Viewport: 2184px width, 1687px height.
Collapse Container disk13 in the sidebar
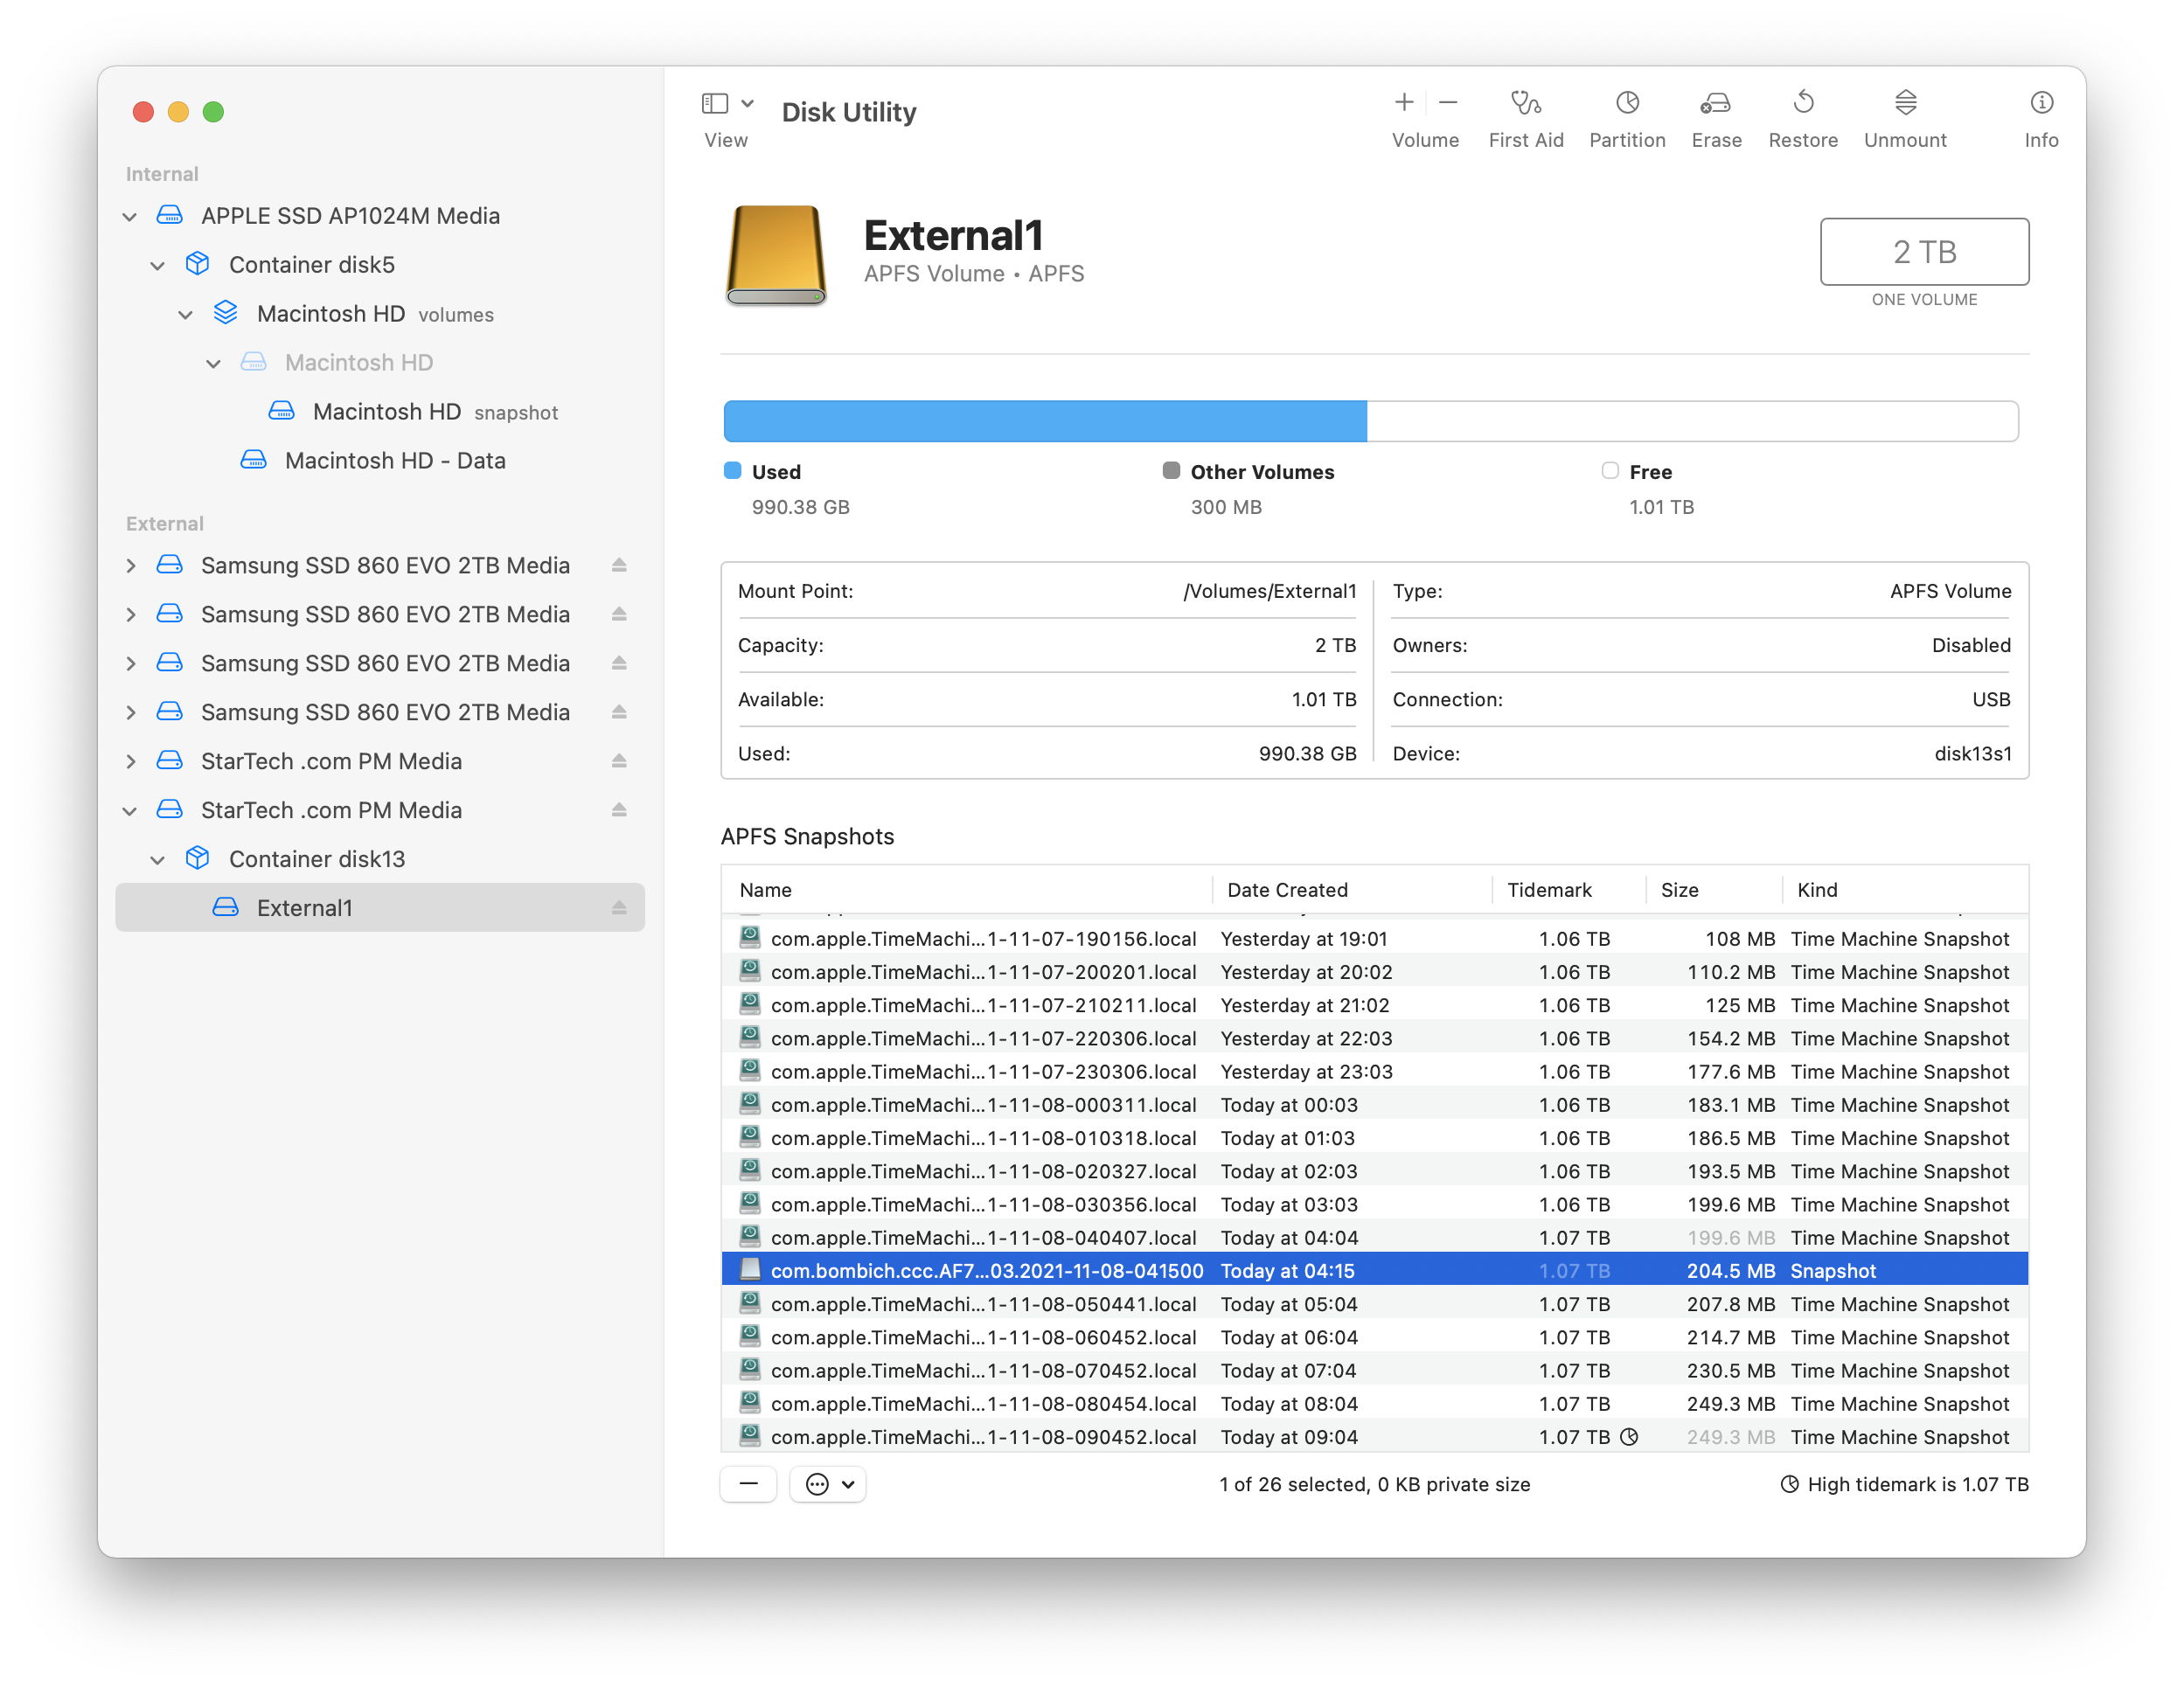click(157, 858)
